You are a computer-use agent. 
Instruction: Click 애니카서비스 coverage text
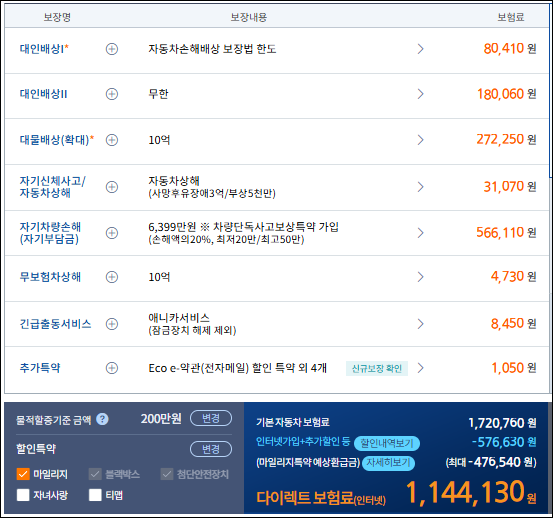pyautogui.click(x=179, y=318)
